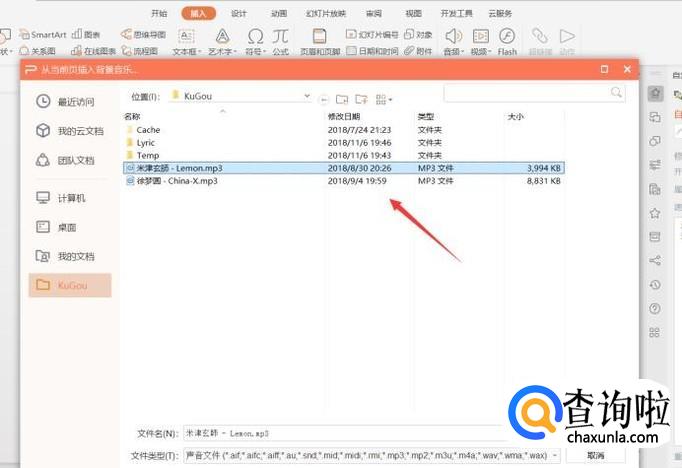Open 页眉和页脚 header and footer

click(320, 42)
